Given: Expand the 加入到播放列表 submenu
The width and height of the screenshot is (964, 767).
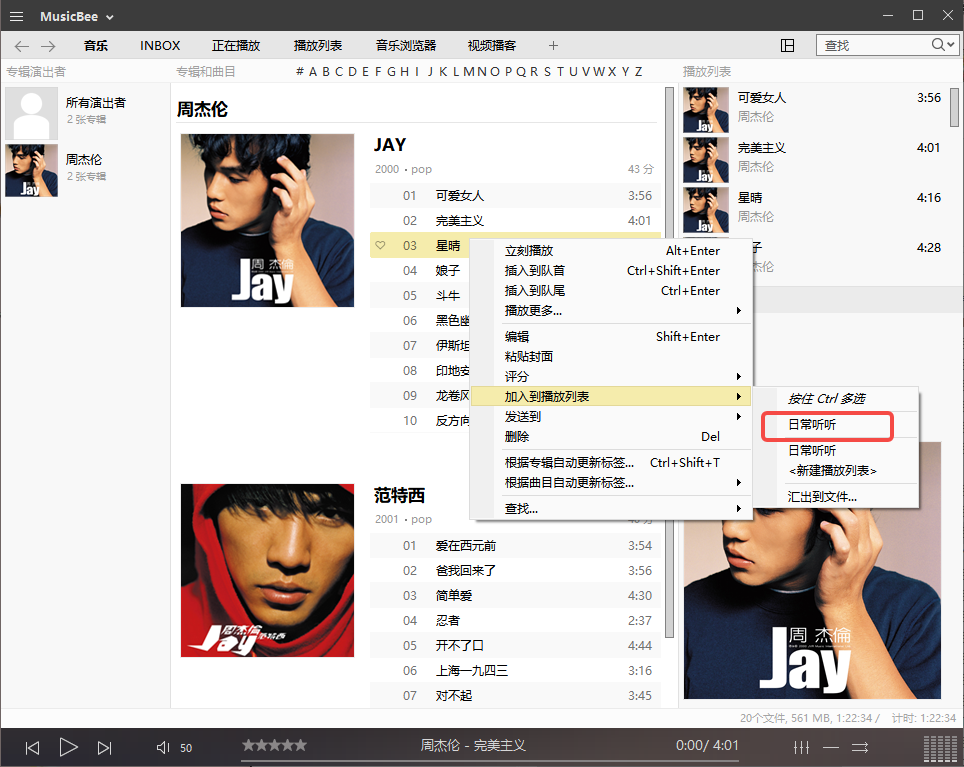Looking at the screenshot, I should click(611, 396).
